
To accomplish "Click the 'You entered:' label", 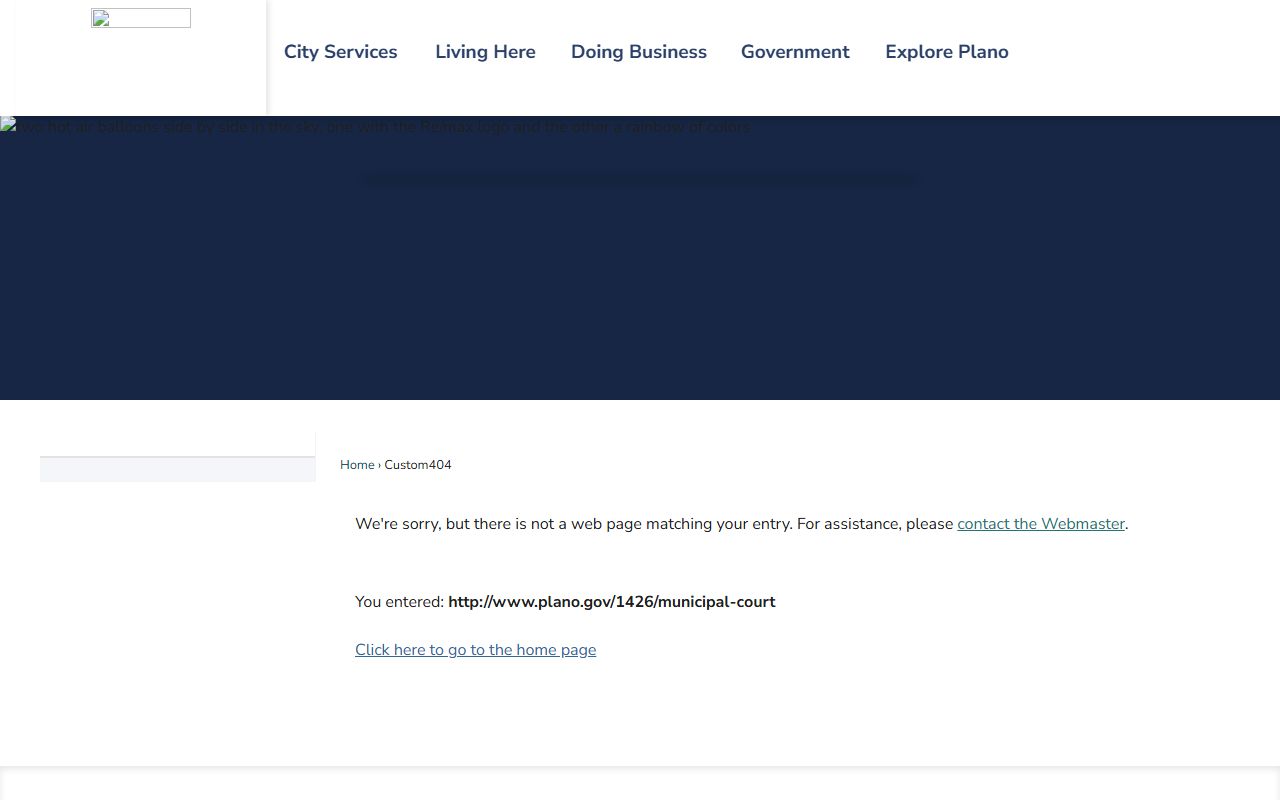I will pyautogui.click(x=399, y=602).
